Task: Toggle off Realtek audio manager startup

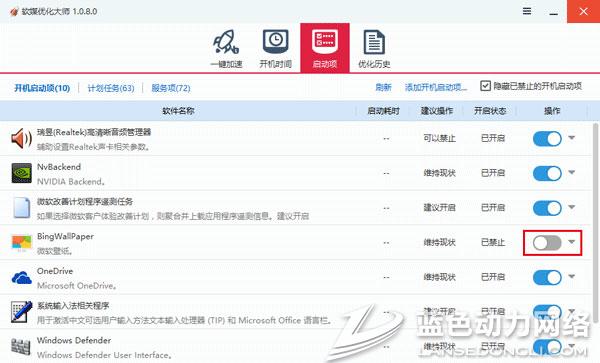Action: tap(547, 138)
